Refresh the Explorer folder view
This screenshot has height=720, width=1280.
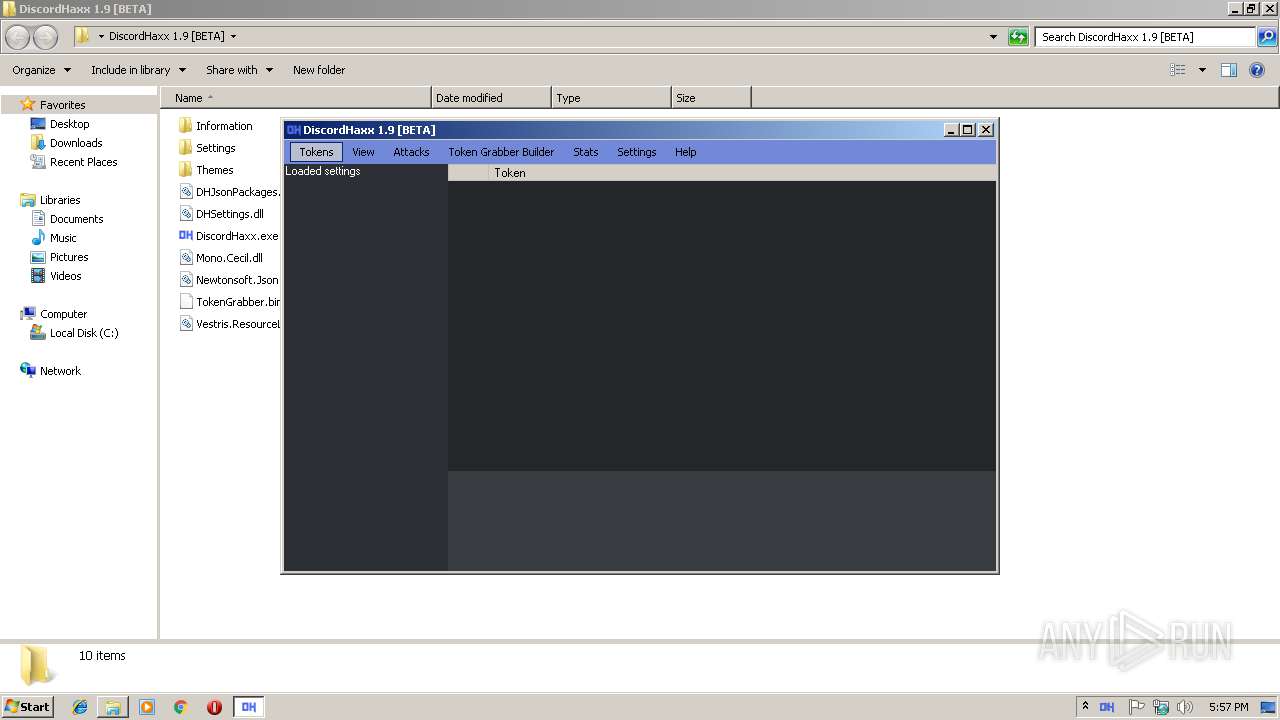[x=1018, y=37]
